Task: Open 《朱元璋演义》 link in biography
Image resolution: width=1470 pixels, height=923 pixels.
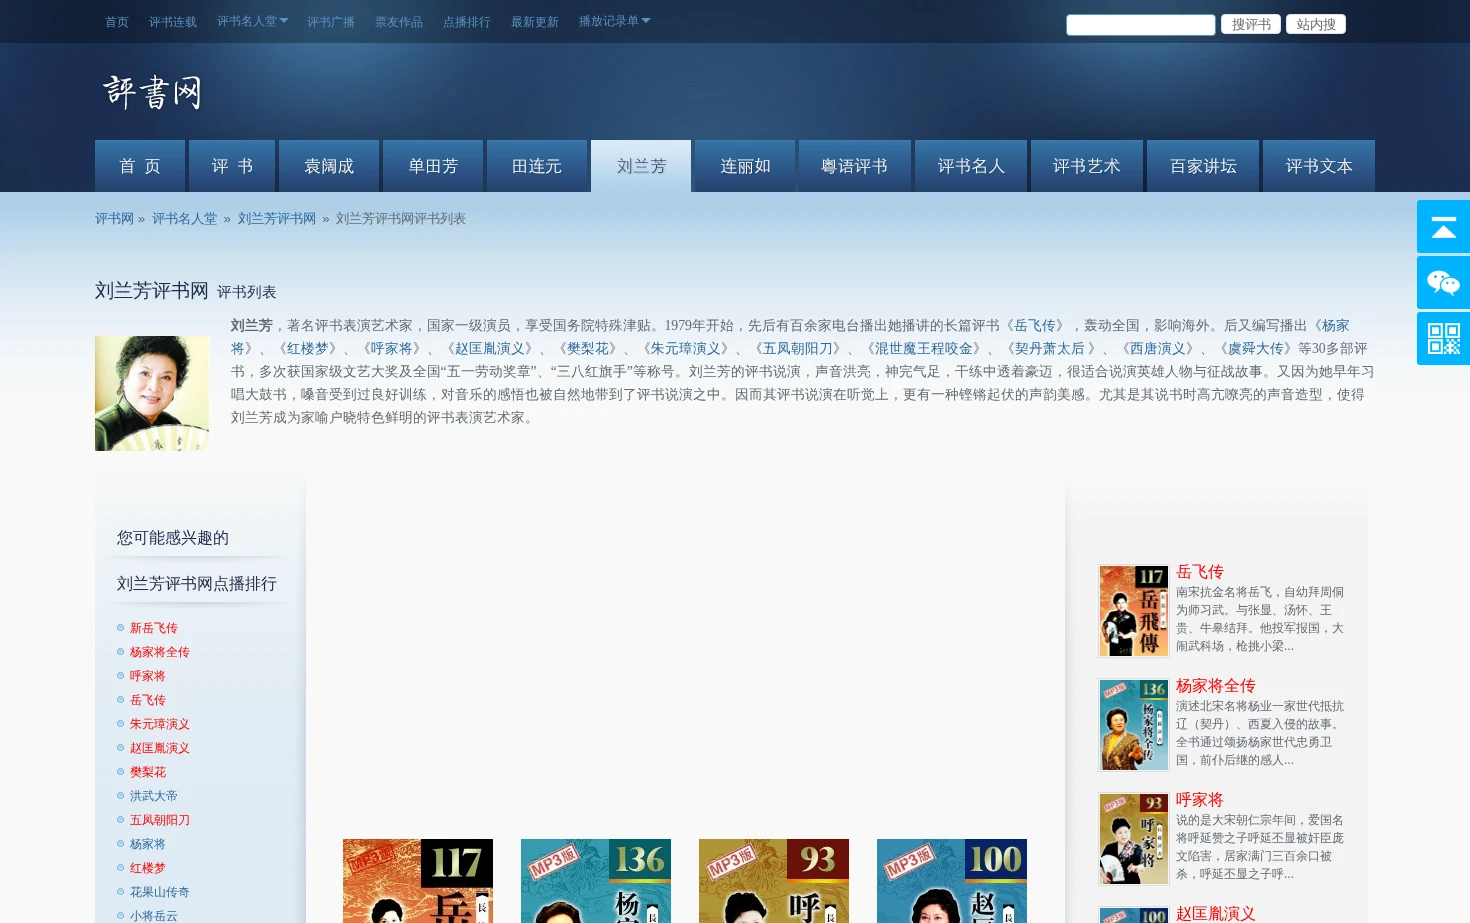Action: pyautogui.click(x=685, y=349)
